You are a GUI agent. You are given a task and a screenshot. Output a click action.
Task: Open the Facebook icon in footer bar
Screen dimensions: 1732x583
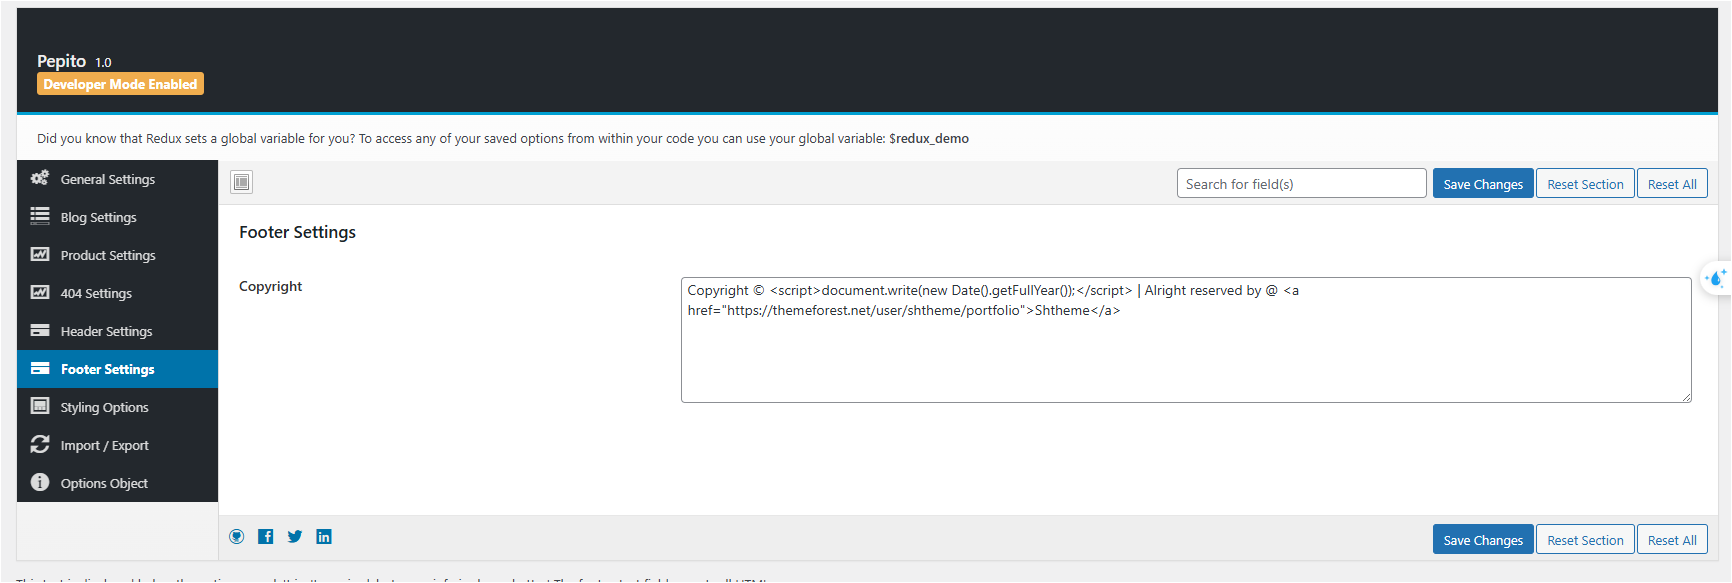(x=266, y=537)
